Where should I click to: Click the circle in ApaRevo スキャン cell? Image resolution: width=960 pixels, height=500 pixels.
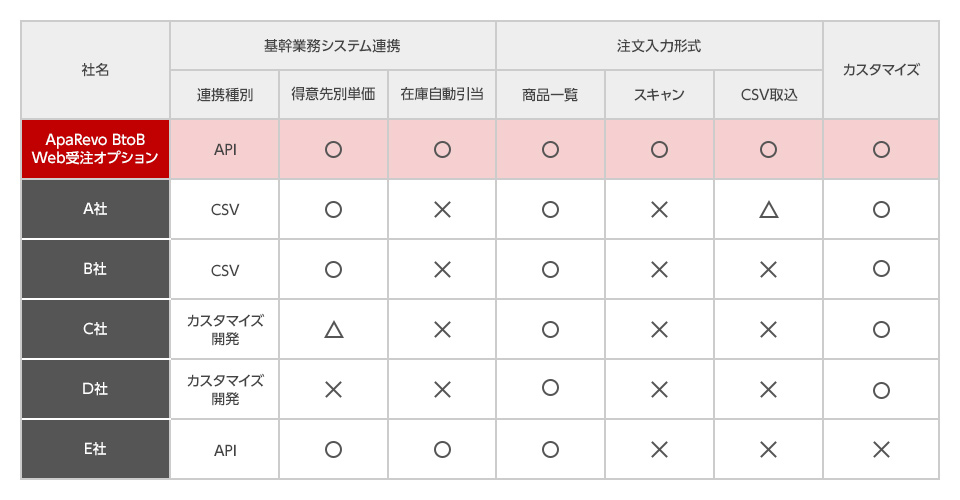click(x=659, y=149)
